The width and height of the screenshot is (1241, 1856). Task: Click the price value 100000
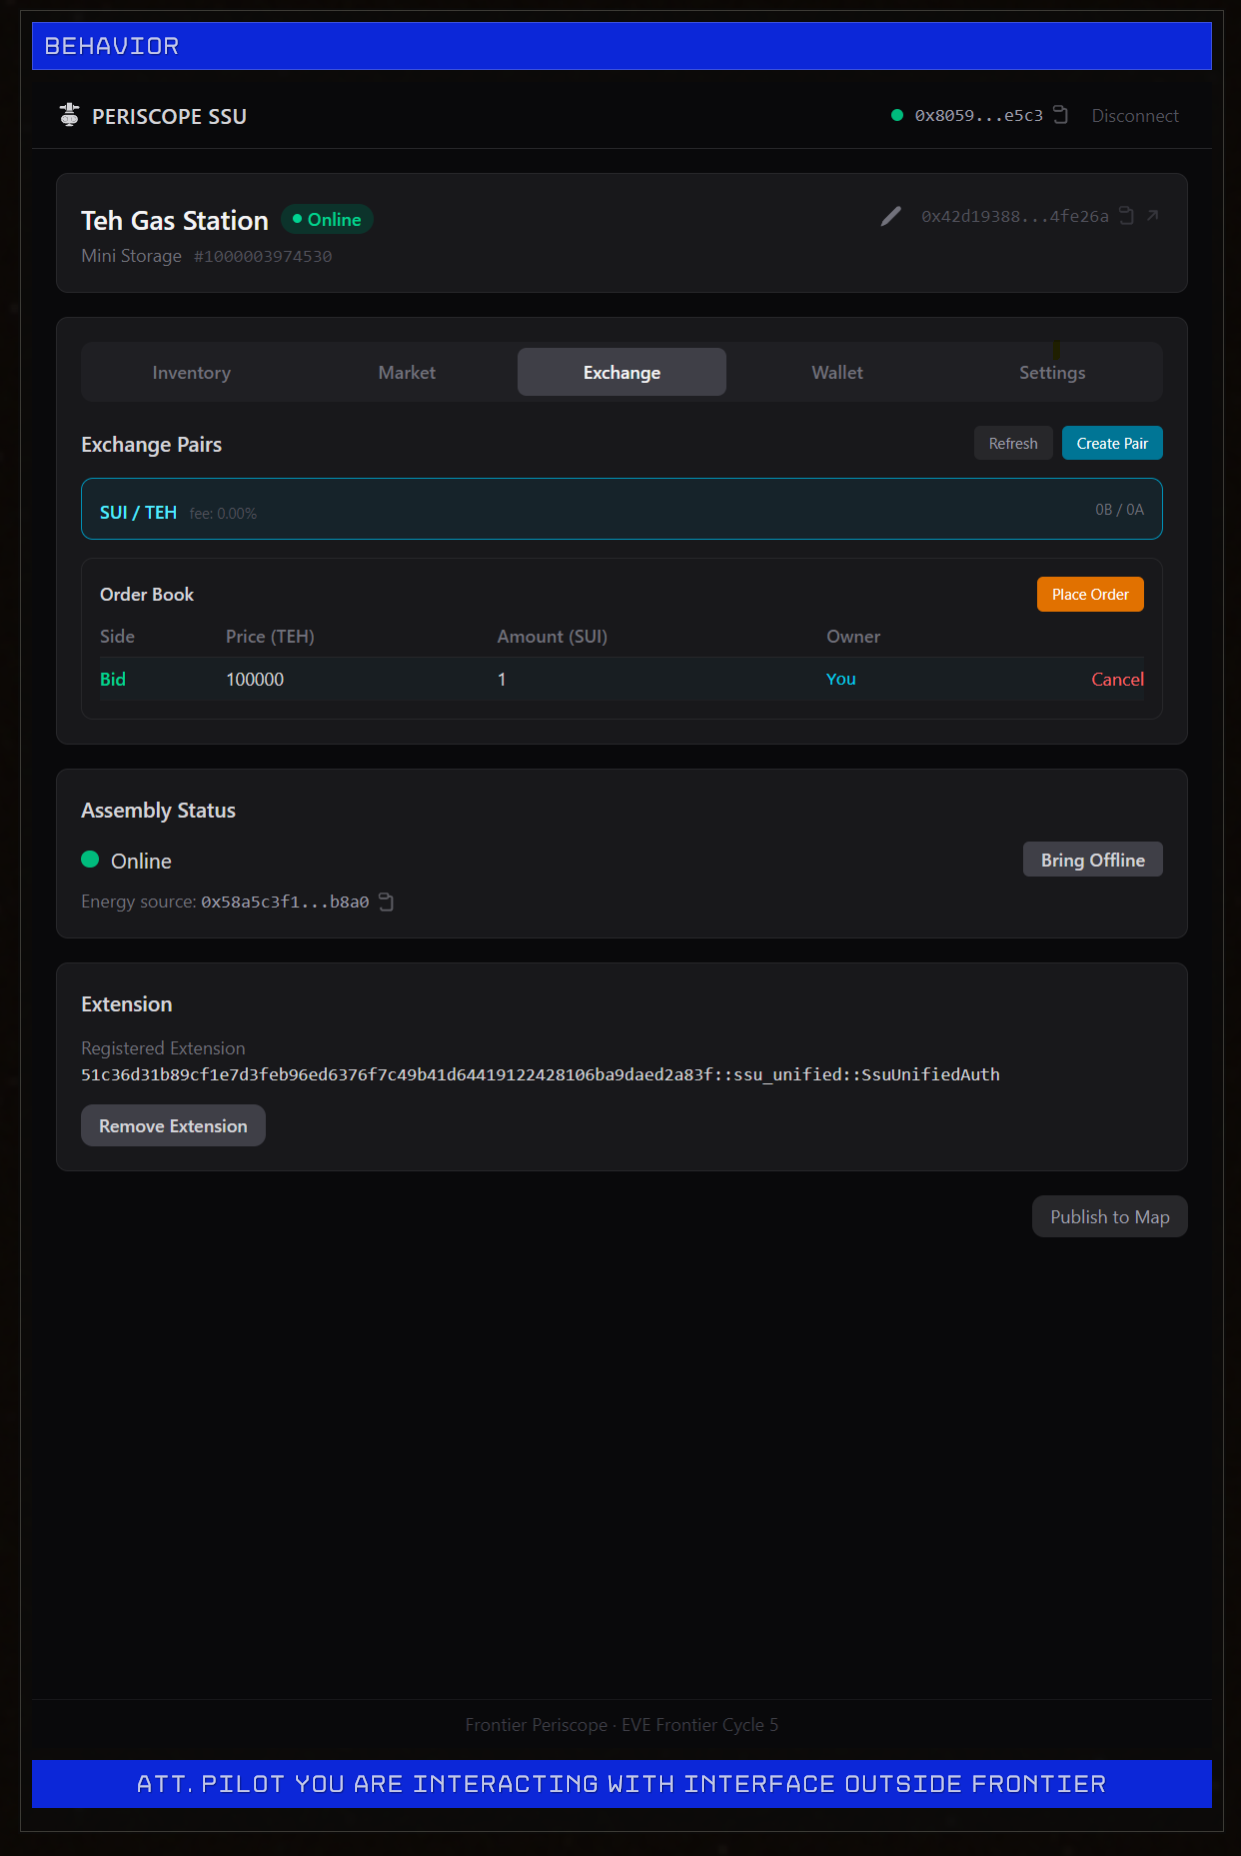tap(255, 679)
